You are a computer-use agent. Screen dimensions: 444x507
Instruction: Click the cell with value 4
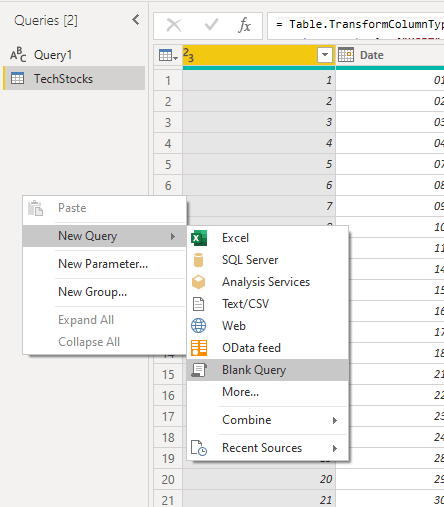pos(259,143)
